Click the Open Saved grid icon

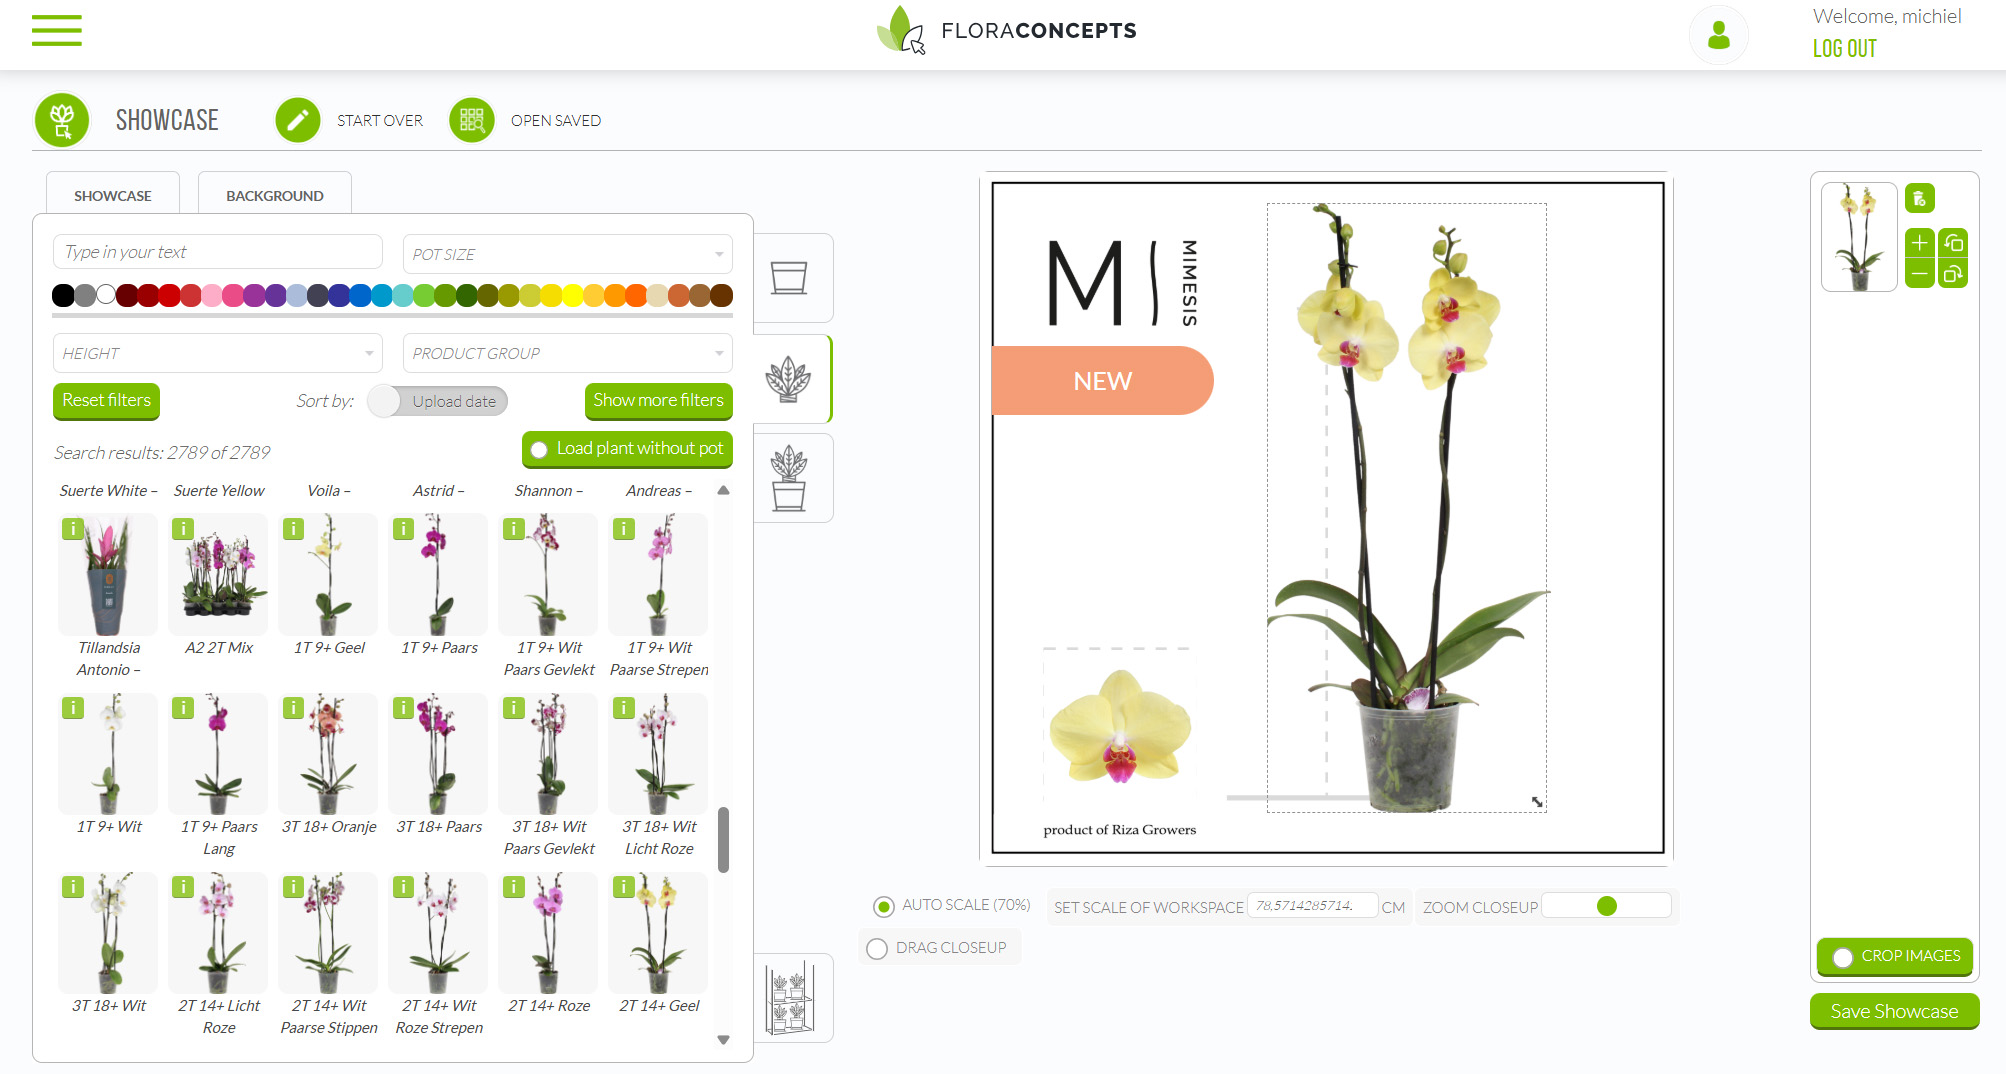click(x=472, y=121)
